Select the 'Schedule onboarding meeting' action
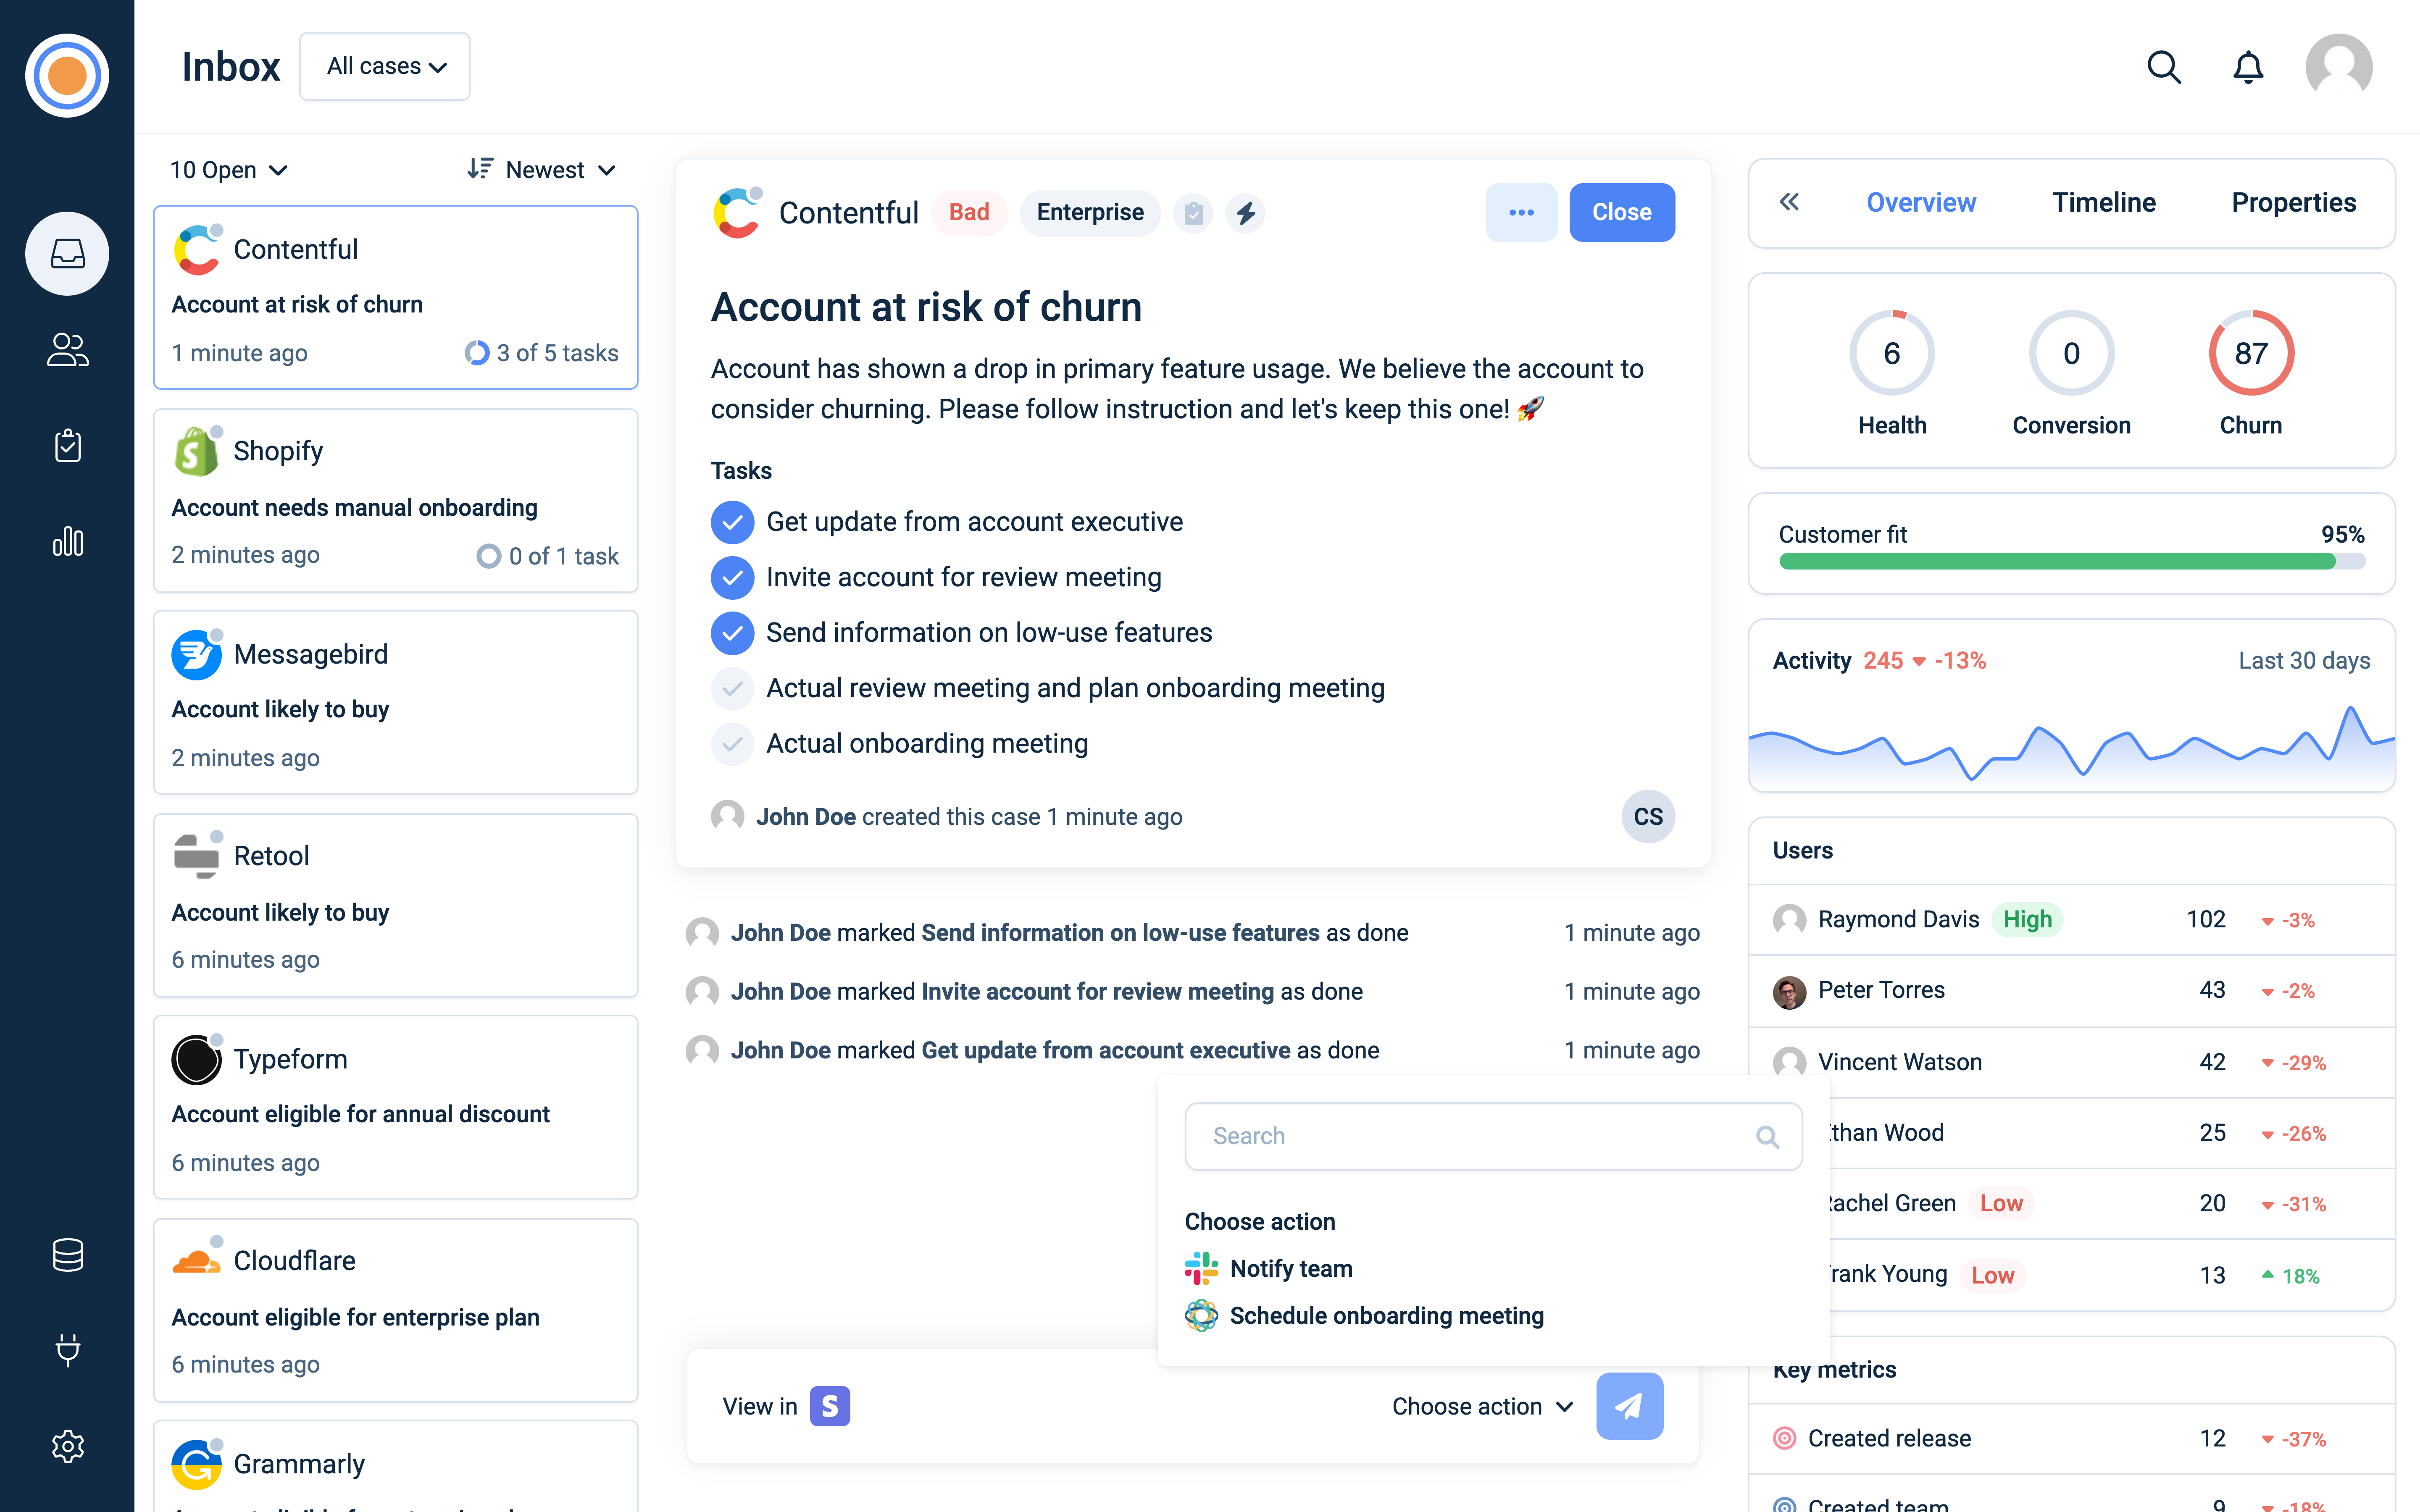The width and height of the screenshot is (2420, 1512). pyautogui.click(x=1386, y=1315)
